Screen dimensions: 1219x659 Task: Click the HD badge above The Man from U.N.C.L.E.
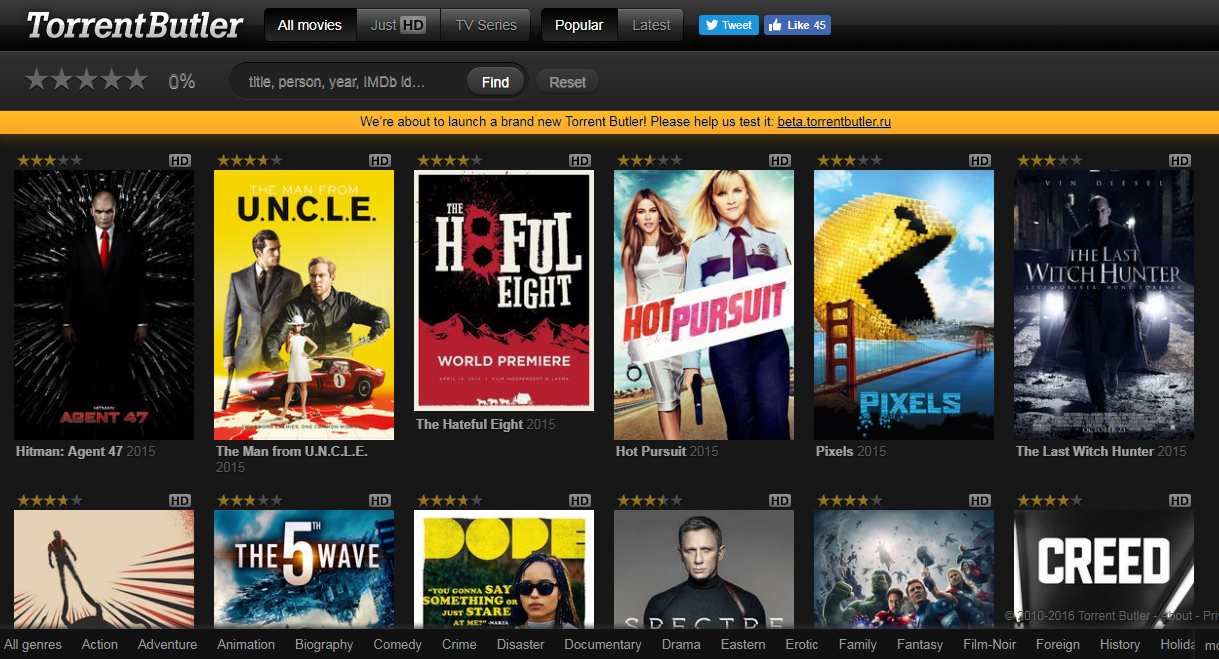click(x=380, y=160)
